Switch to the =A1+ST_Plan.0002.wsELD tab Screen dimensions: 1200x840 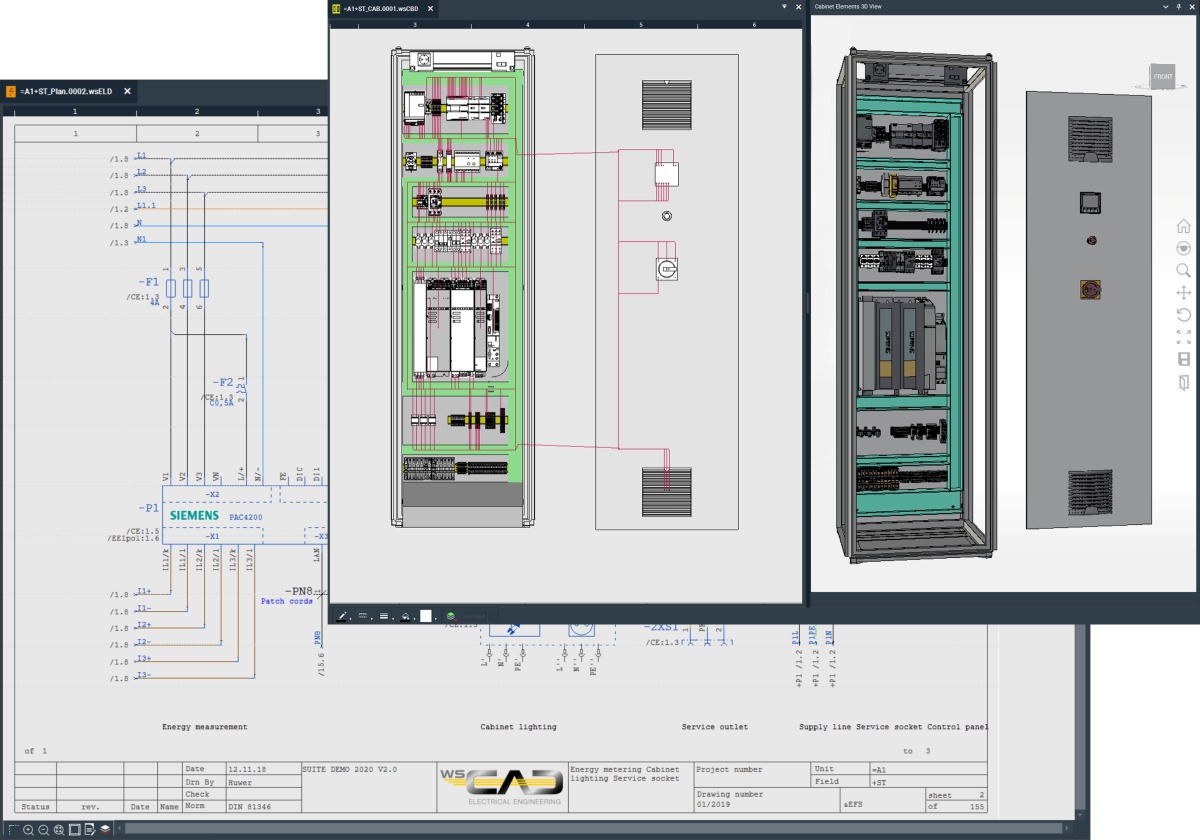[68, 91]
